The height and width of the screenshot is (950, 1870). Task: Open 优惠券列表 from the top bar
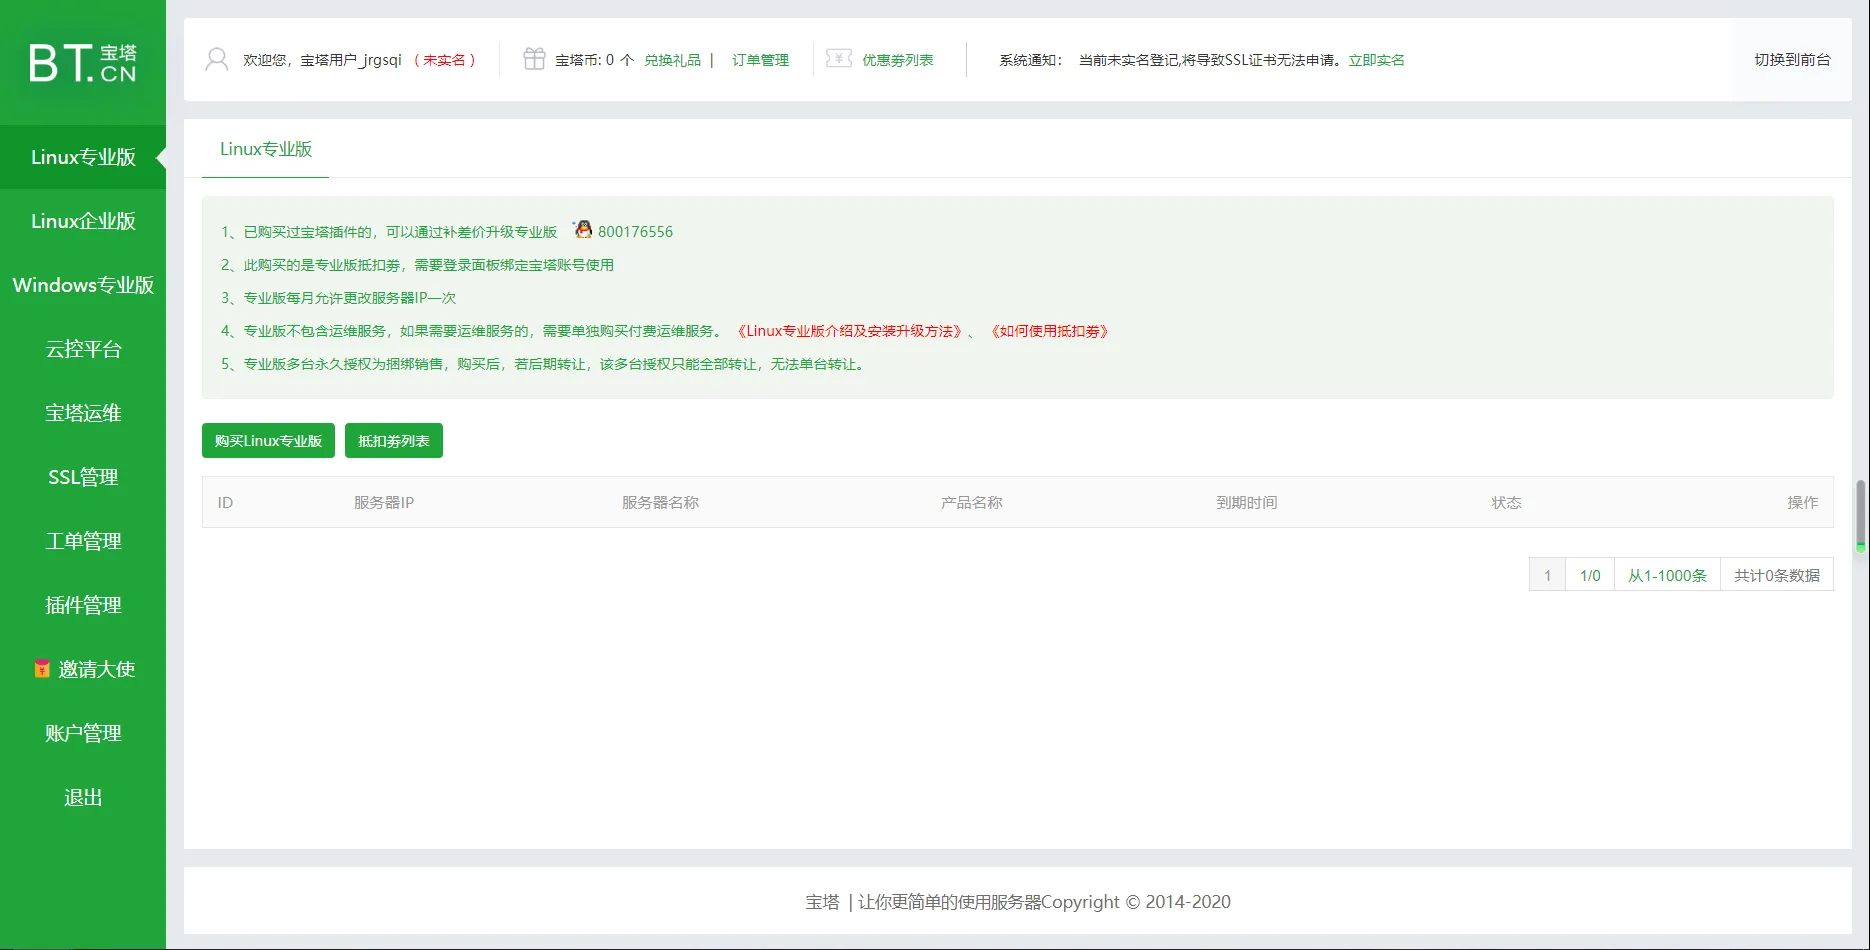pos(896,59)
